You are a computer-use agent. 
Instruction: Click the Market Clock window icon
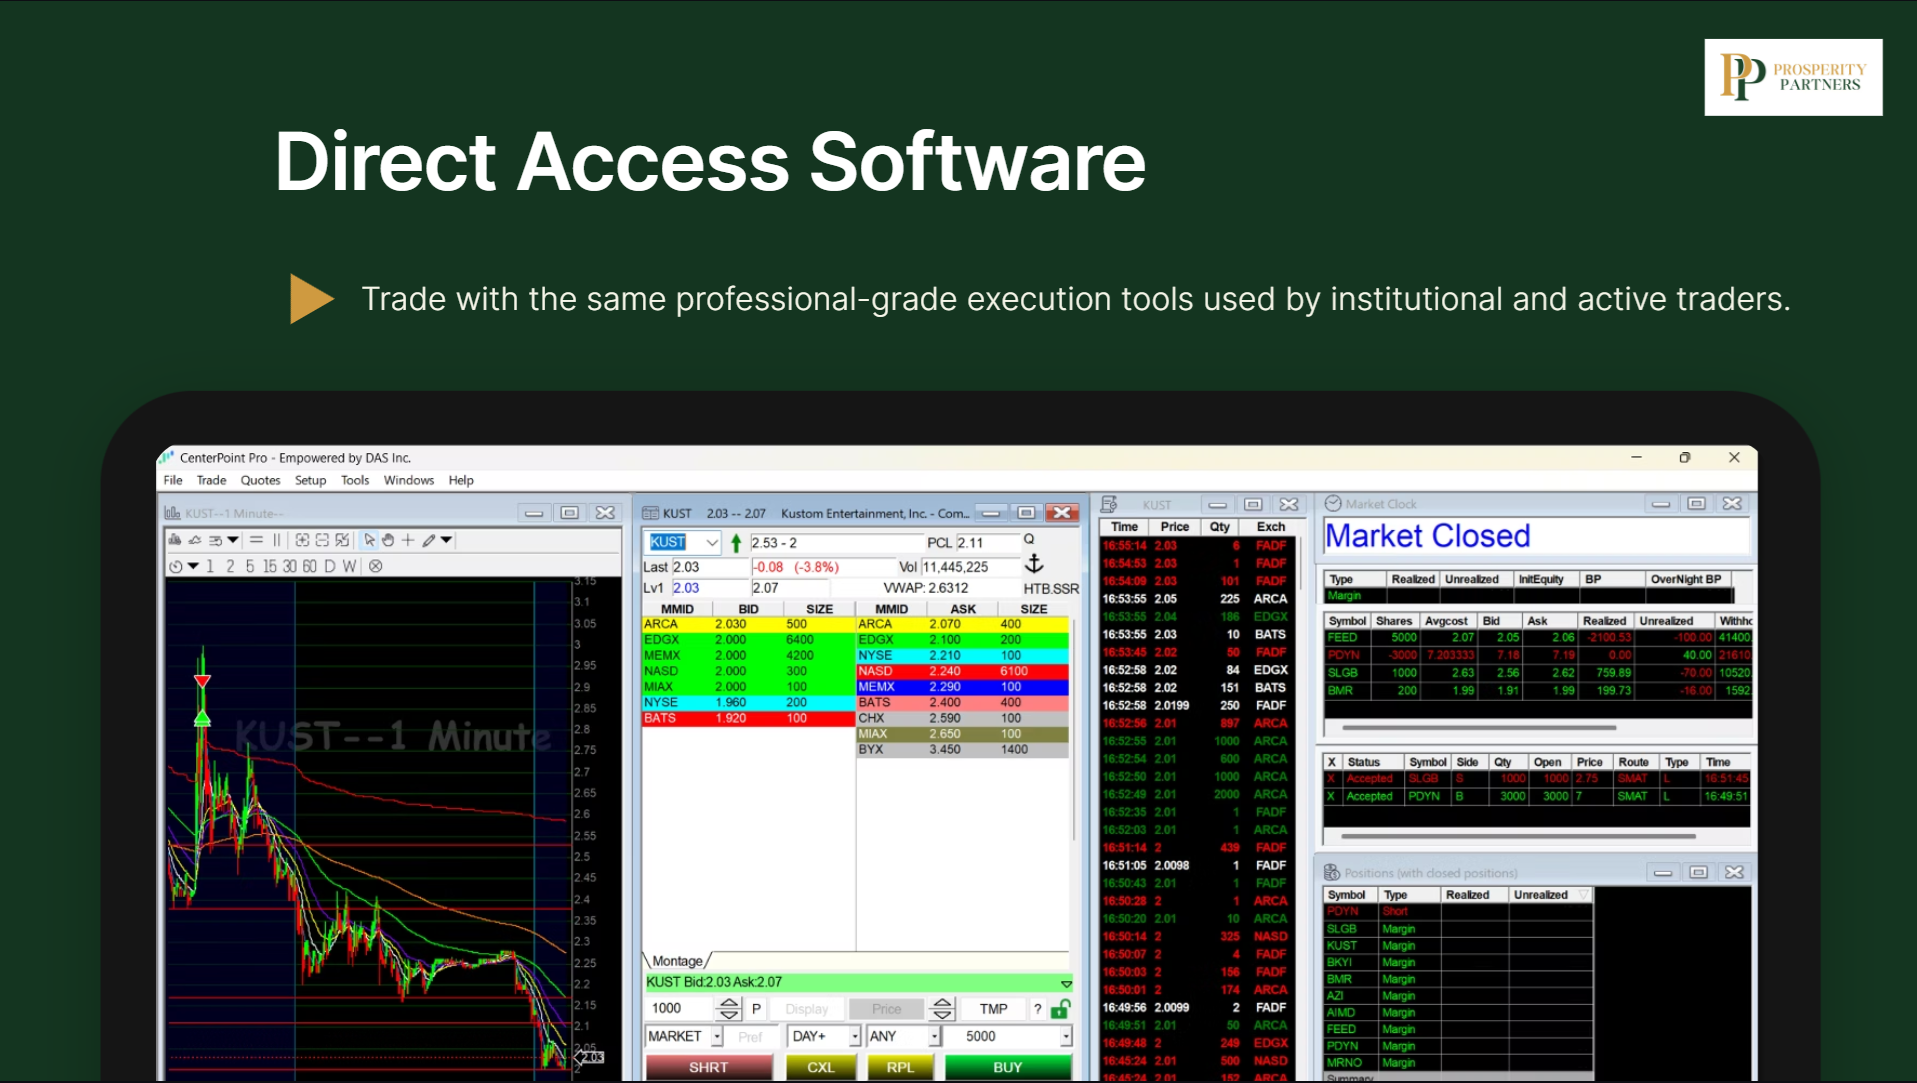click(1333, 503)
